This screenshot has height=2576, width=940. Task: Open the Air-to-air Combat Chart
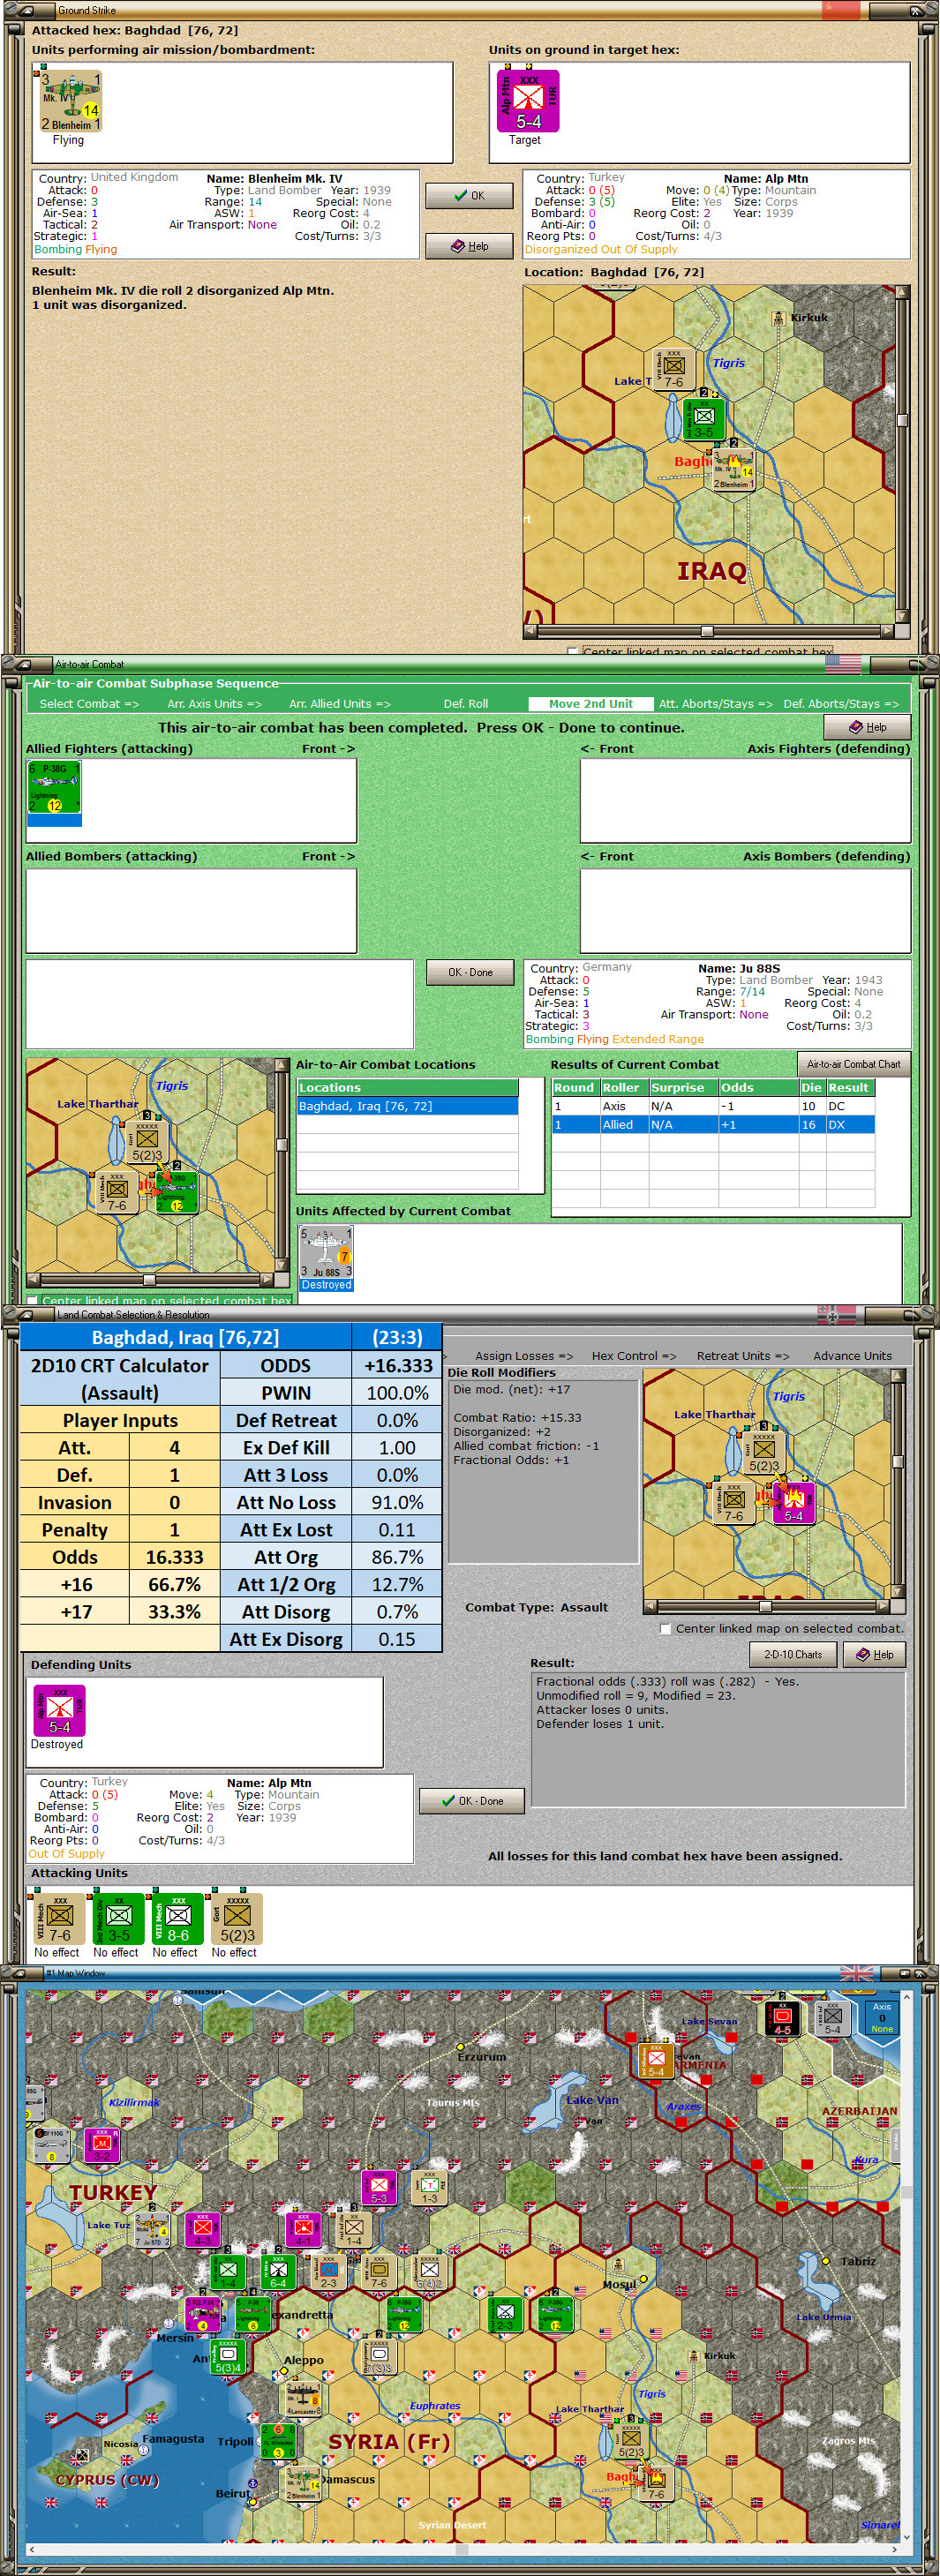pos(853,1064)
